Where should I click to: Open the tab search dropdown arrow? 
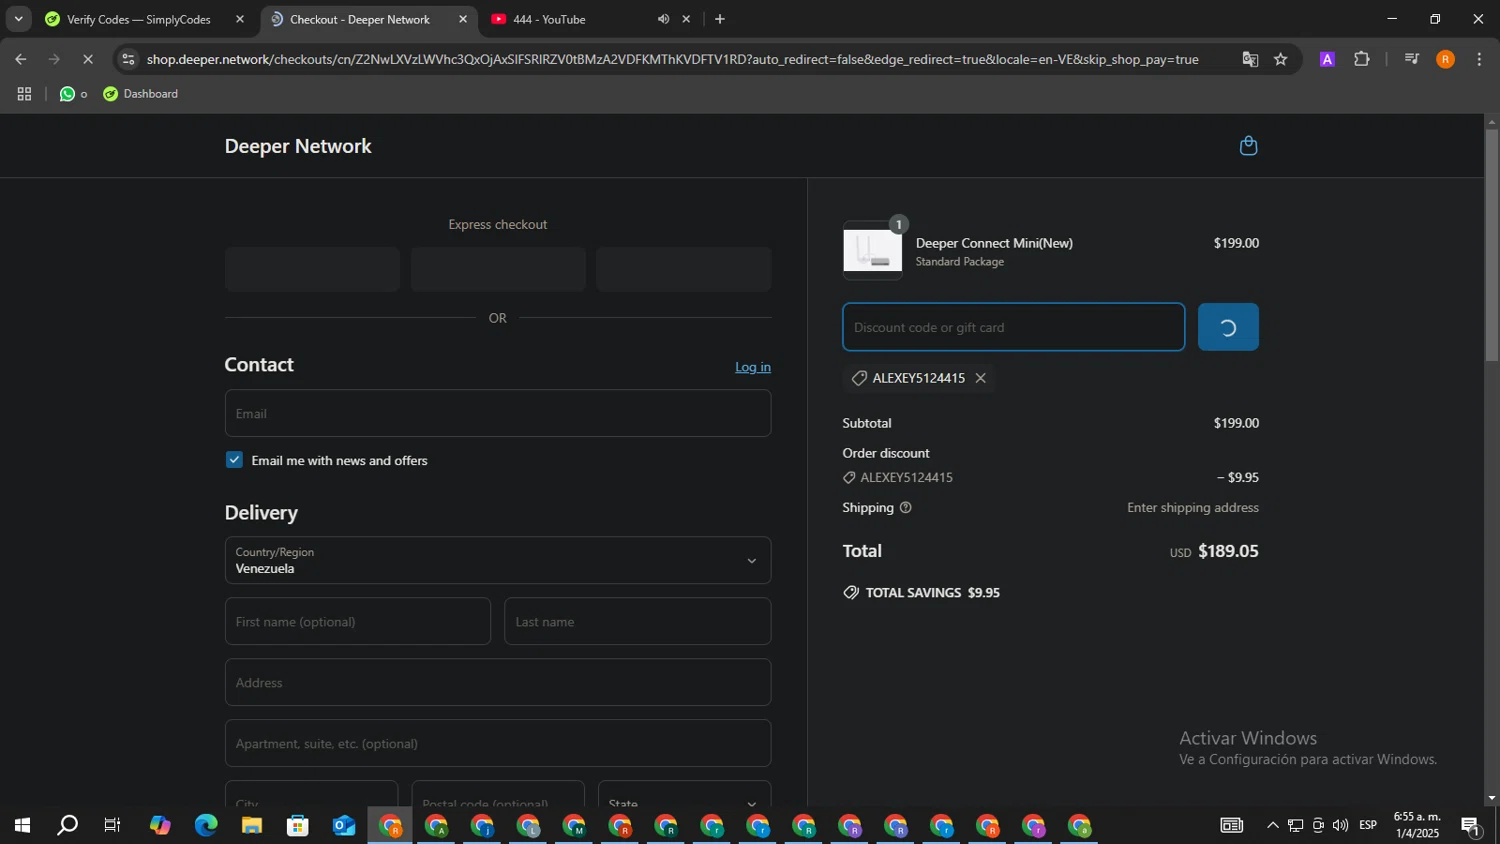tap(18, 19)
